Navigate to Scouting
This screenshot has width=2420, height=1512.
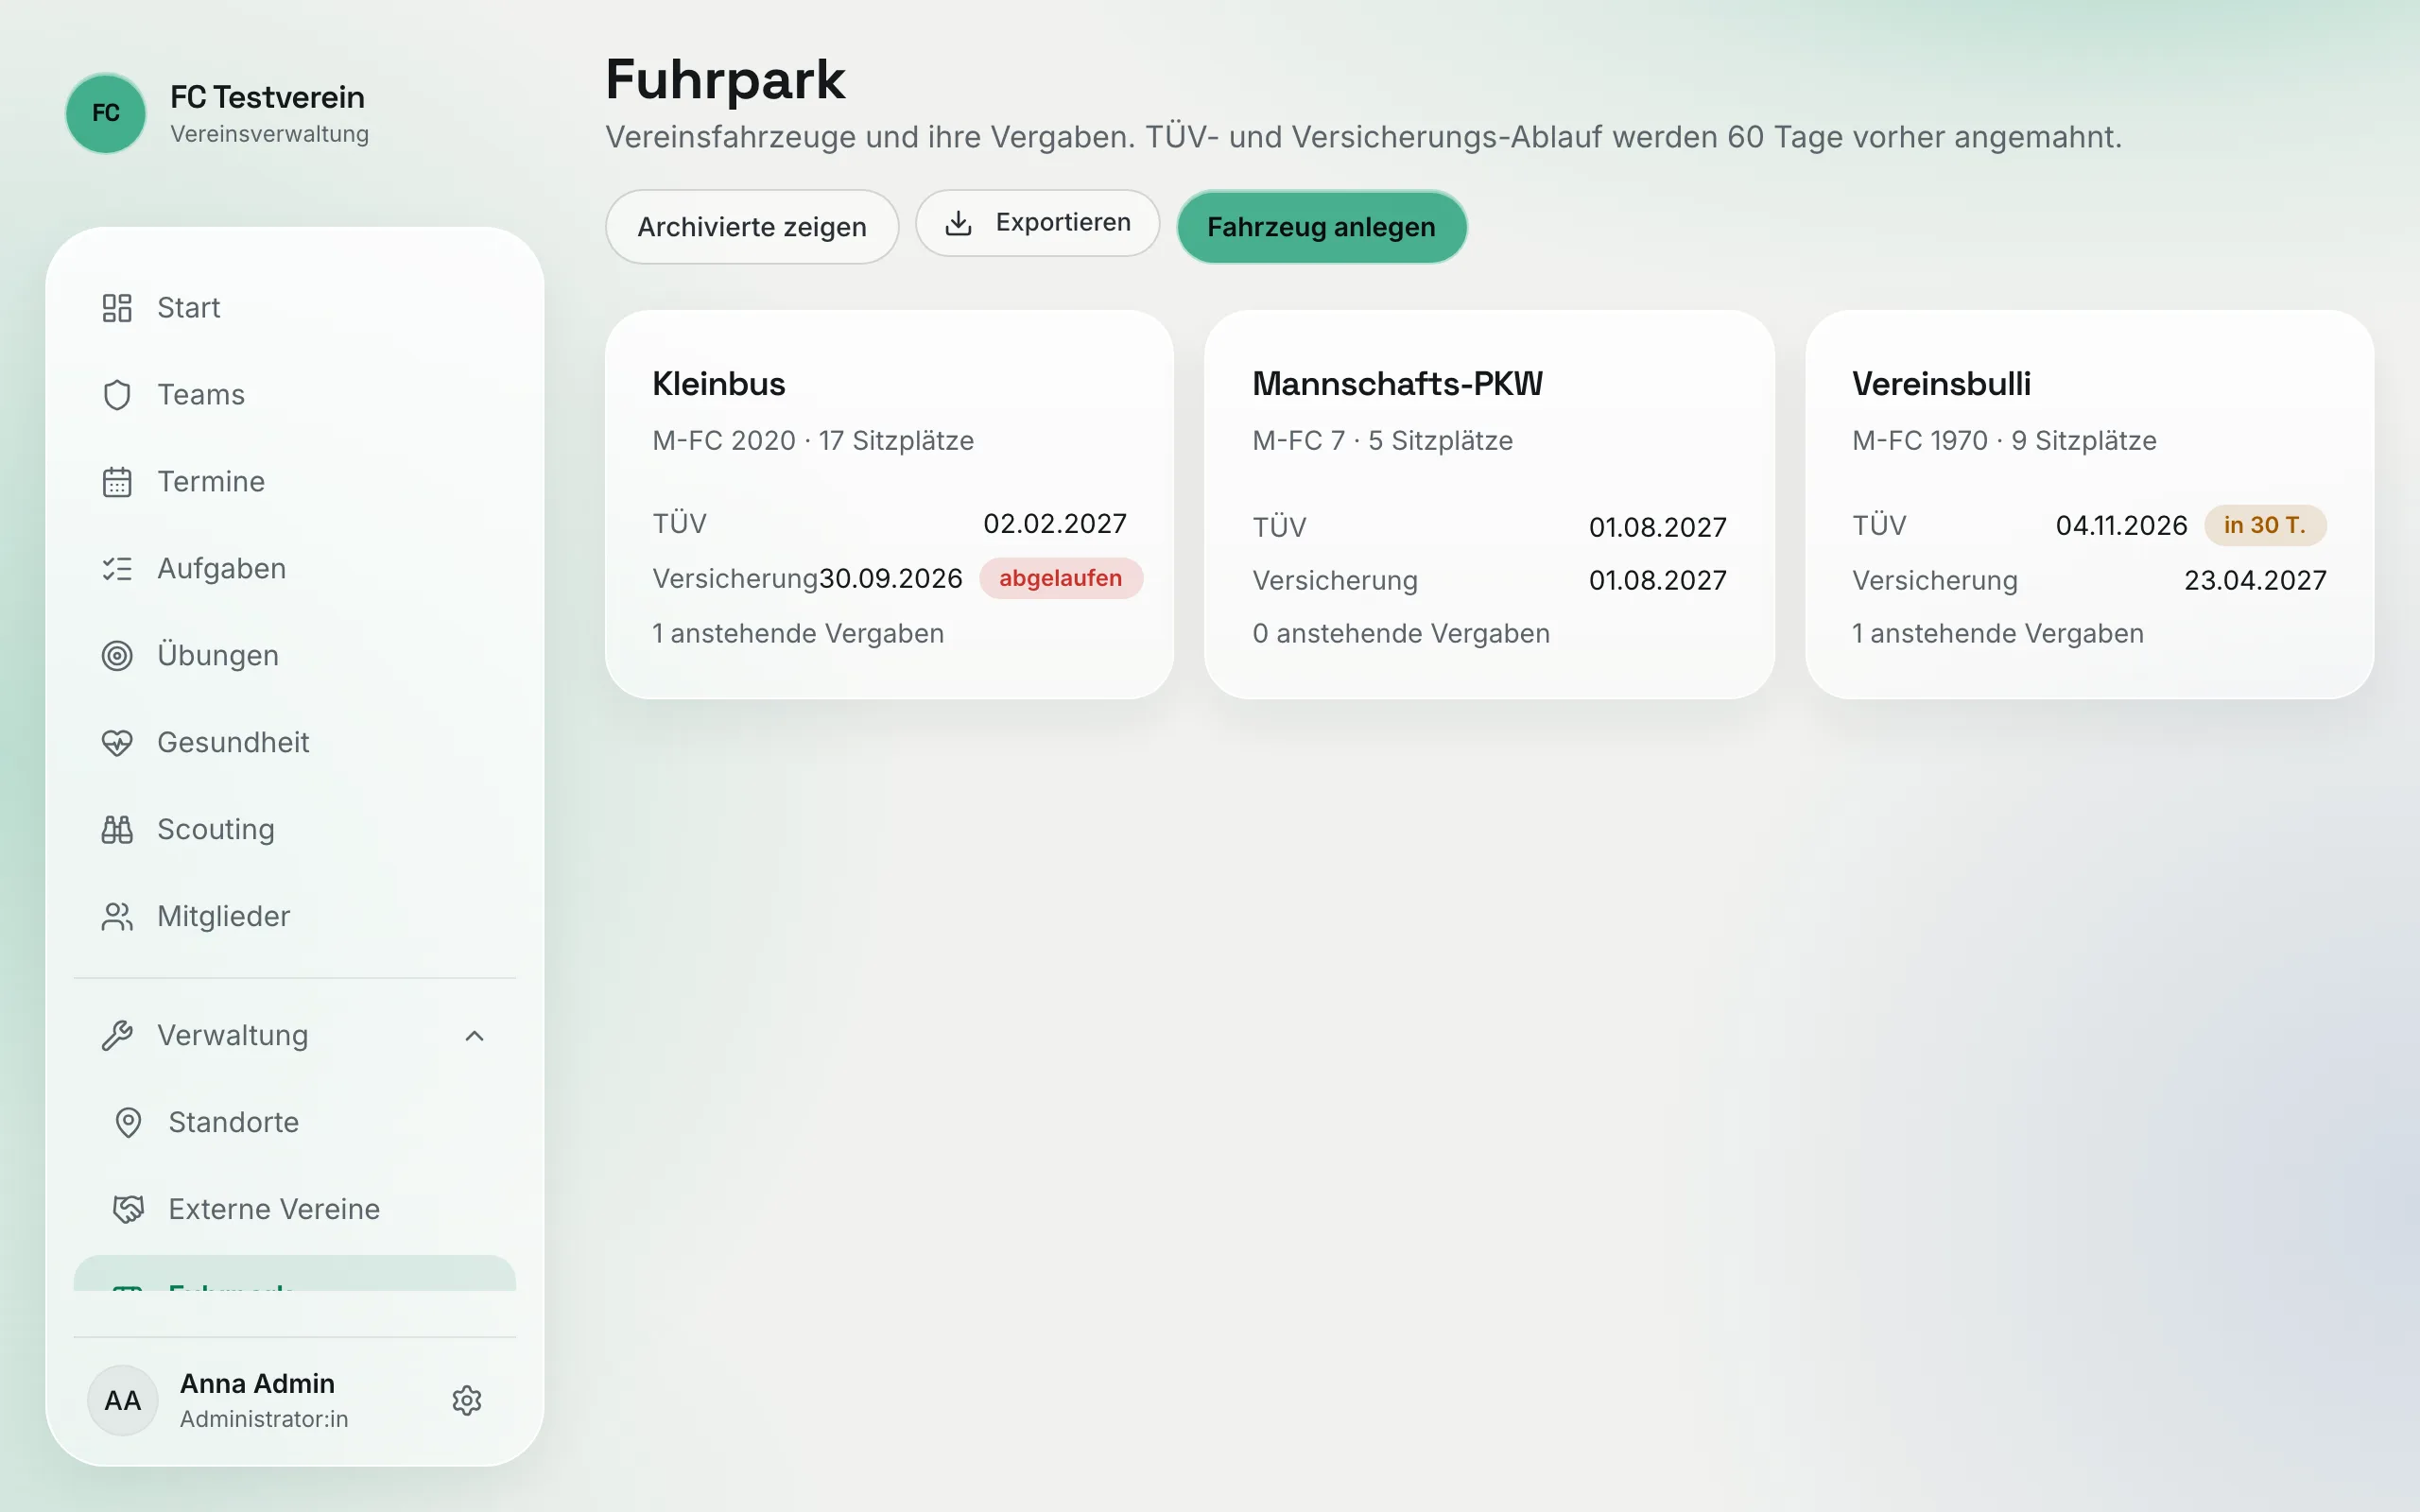[x=295, y=830]
